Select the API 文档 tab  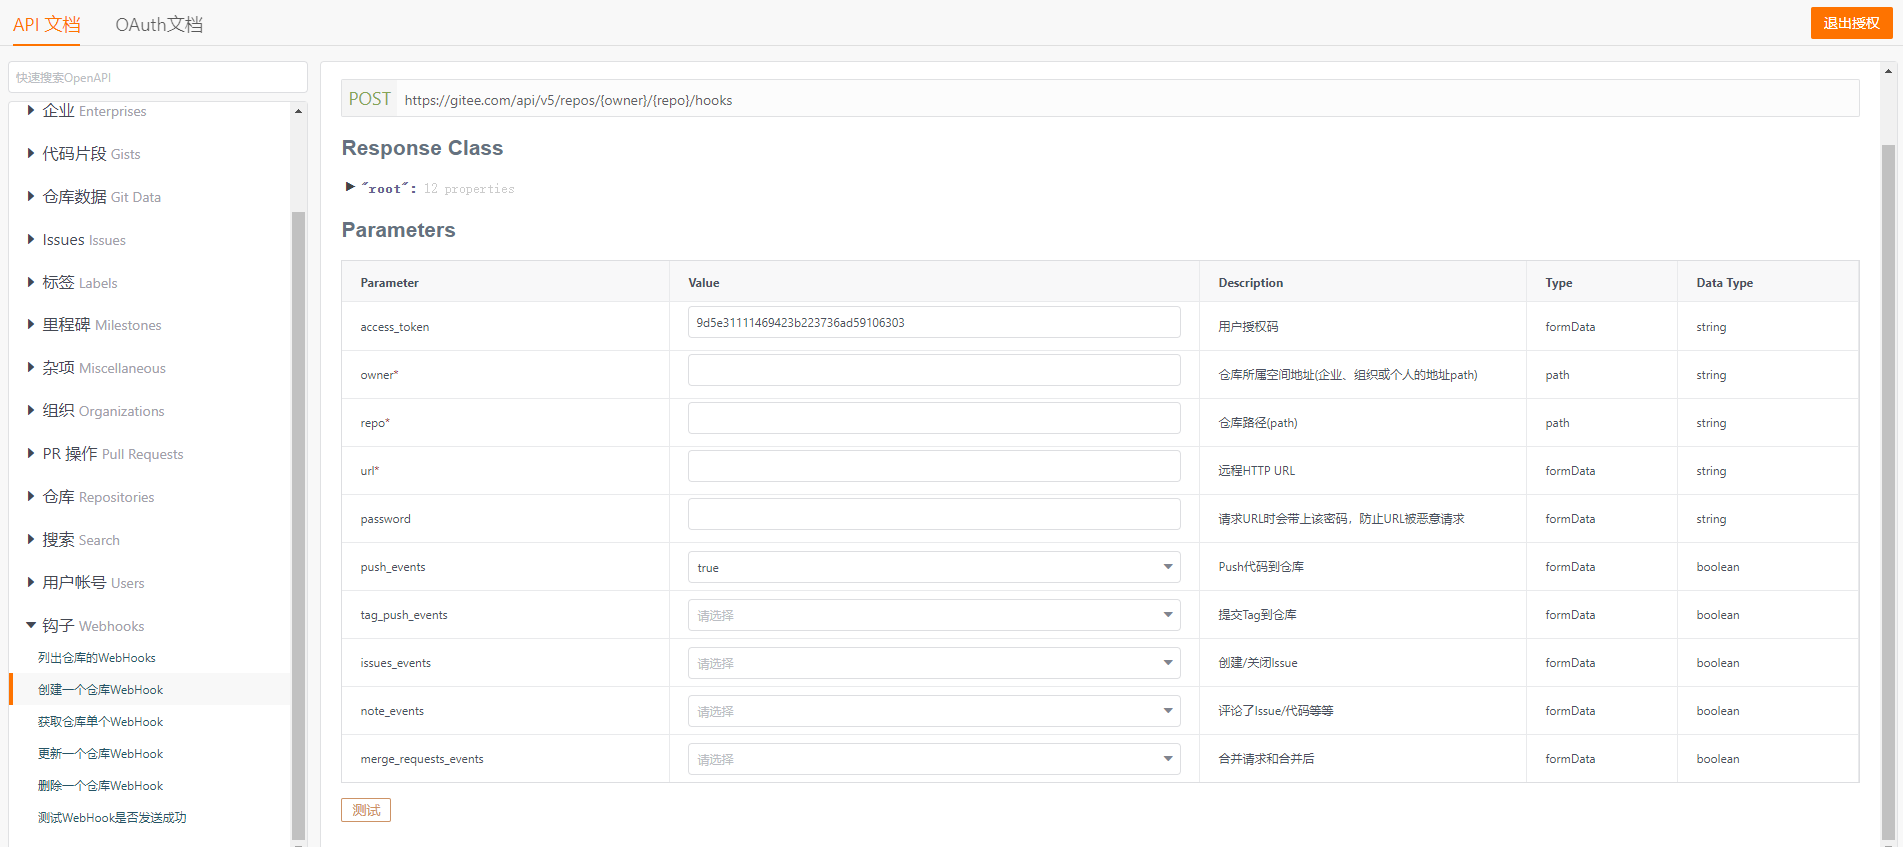(47, 24)
